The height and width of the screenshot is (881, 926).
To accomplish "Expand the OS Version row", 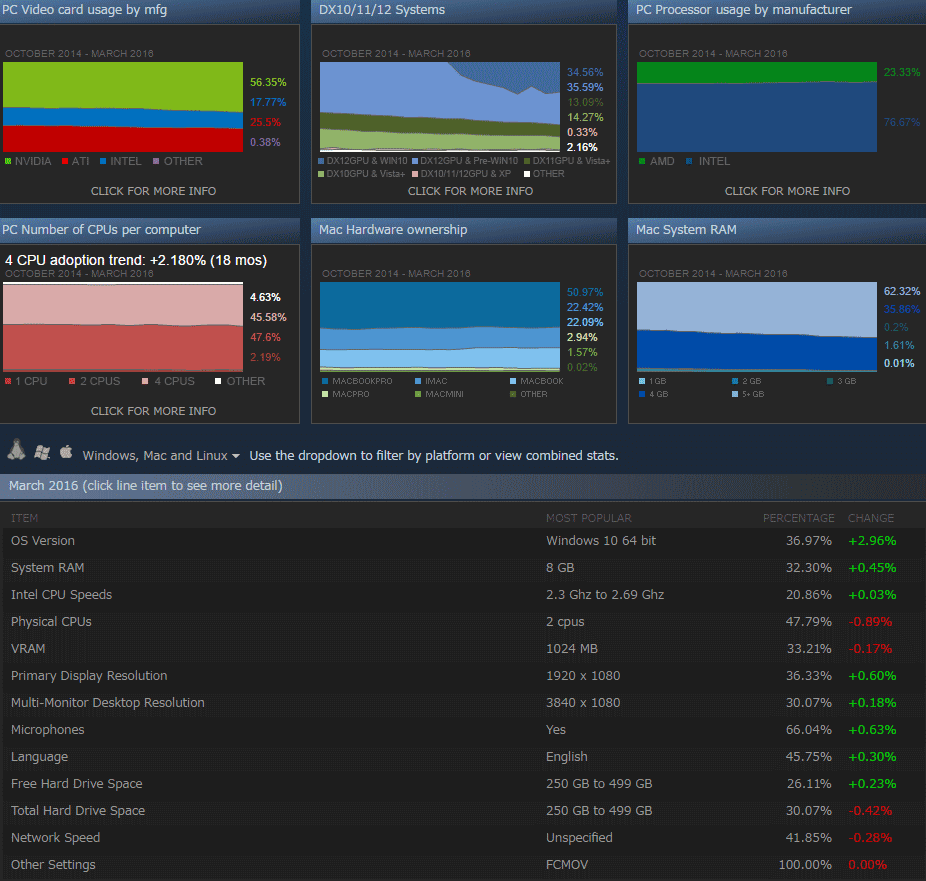I will [463, 541].
